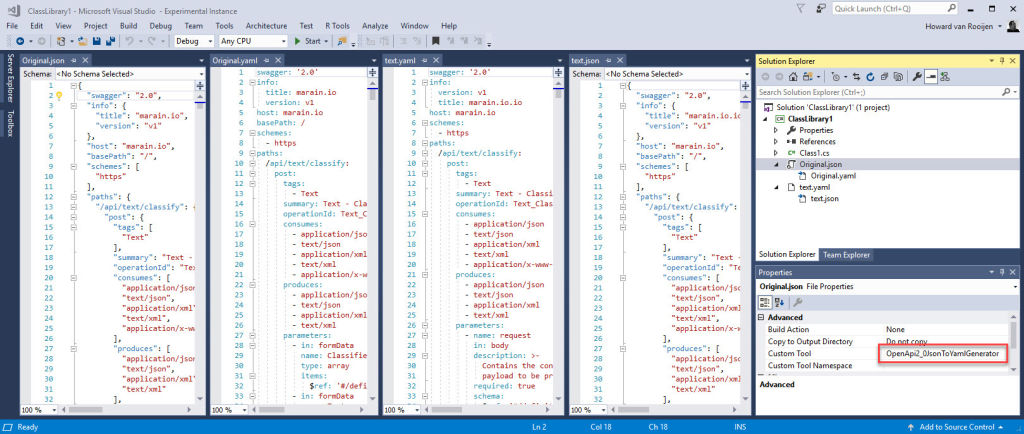Open the Build menu
1024x434 pixels.
tap(129, 25)
